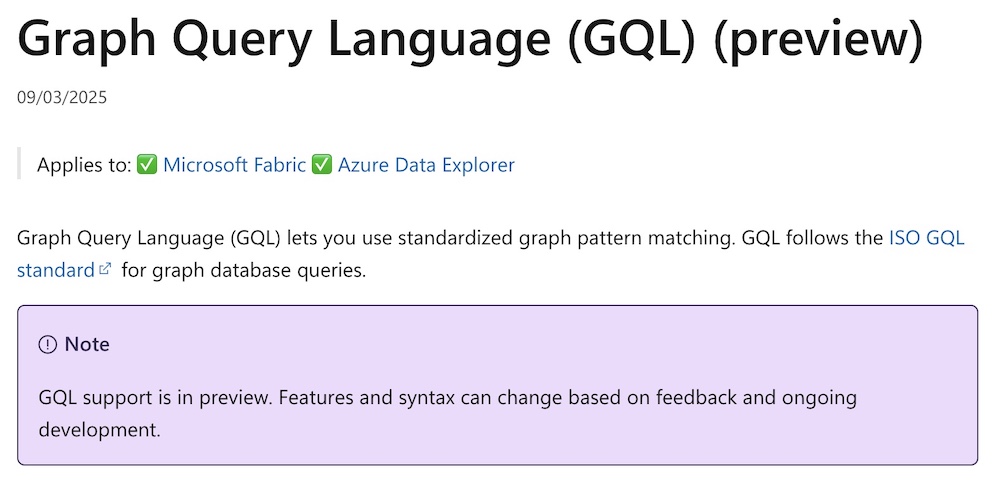Image resolution: width=1000 pixels, height=484 pixels.
Task: Click the GQL support is in preview sentence
Action: click(156, 398)
